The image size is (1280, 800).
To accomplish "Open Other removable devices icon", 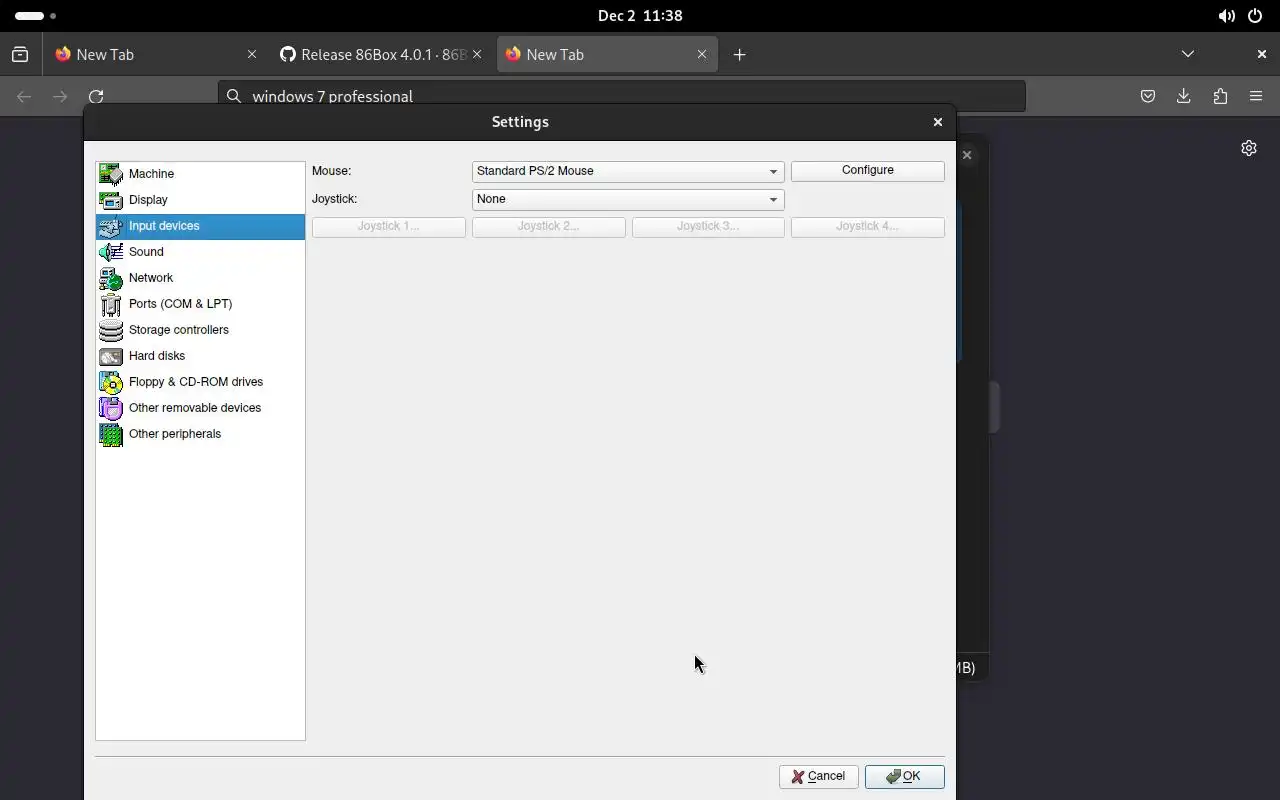I will (111, 408).
